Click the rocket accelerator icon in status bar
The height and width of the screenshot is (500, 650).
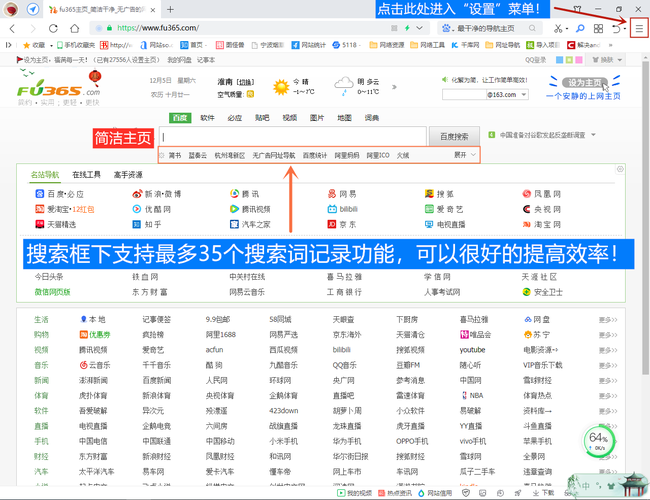click(518, 493)
